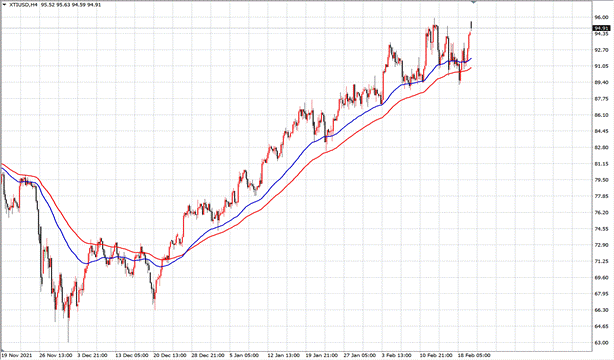Click the dropdown triangle beside XTIUSD,H4

point(4,5)
